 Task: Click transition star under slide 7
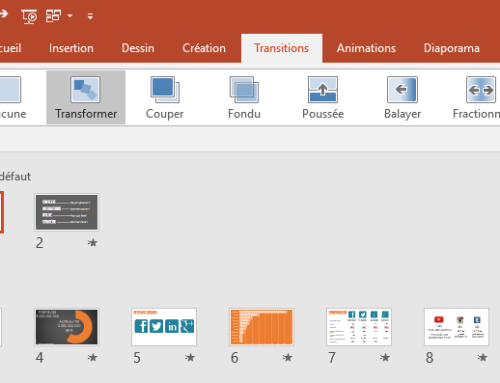[x=385, y=358]
